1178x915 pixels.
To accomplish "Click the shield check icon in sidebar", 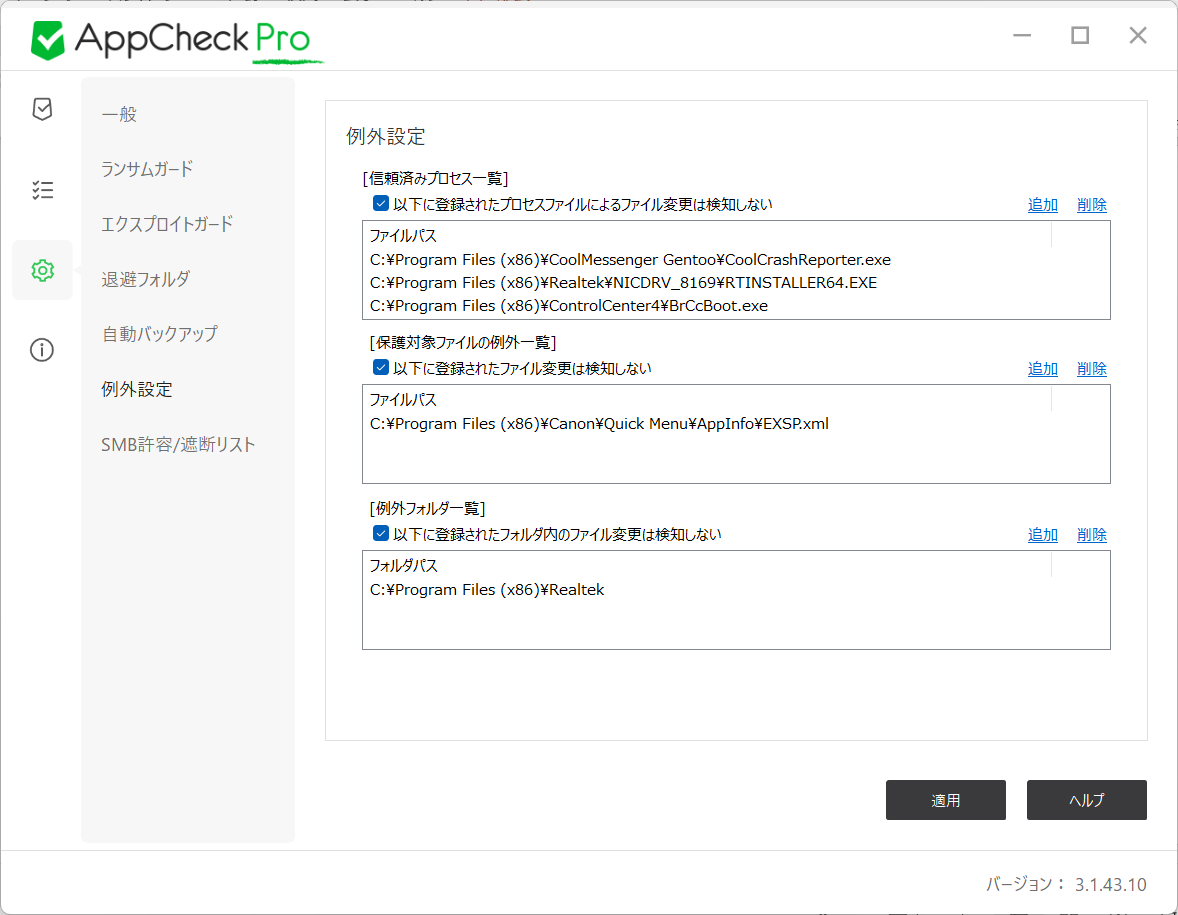I will (42, 109).
